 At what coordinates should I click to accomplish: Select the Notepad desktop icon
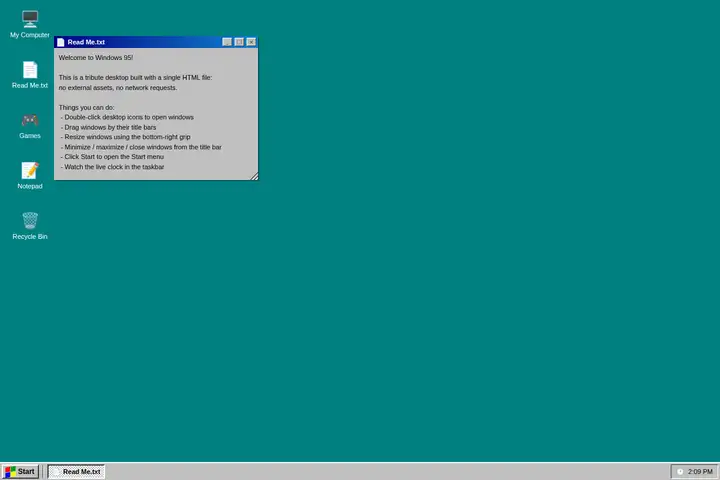(x=30, y=176)
